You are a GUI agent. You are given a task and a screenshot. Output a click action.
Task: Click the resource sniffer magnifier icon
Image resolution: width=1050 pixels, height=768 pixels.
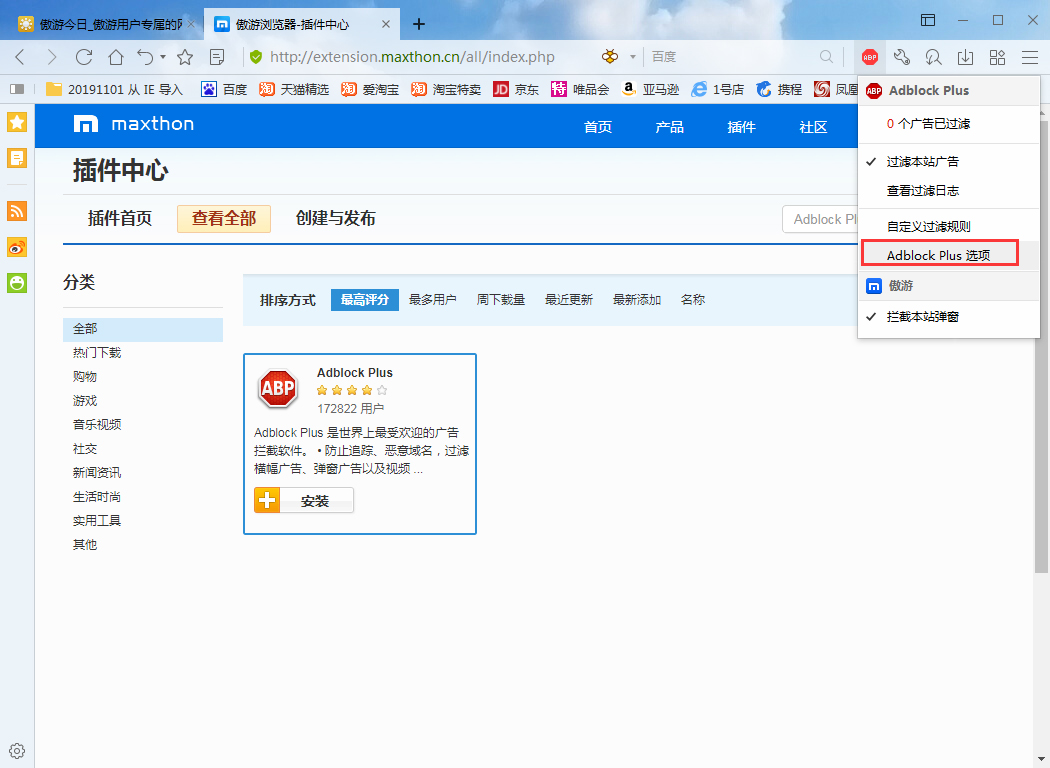(932, 57)
